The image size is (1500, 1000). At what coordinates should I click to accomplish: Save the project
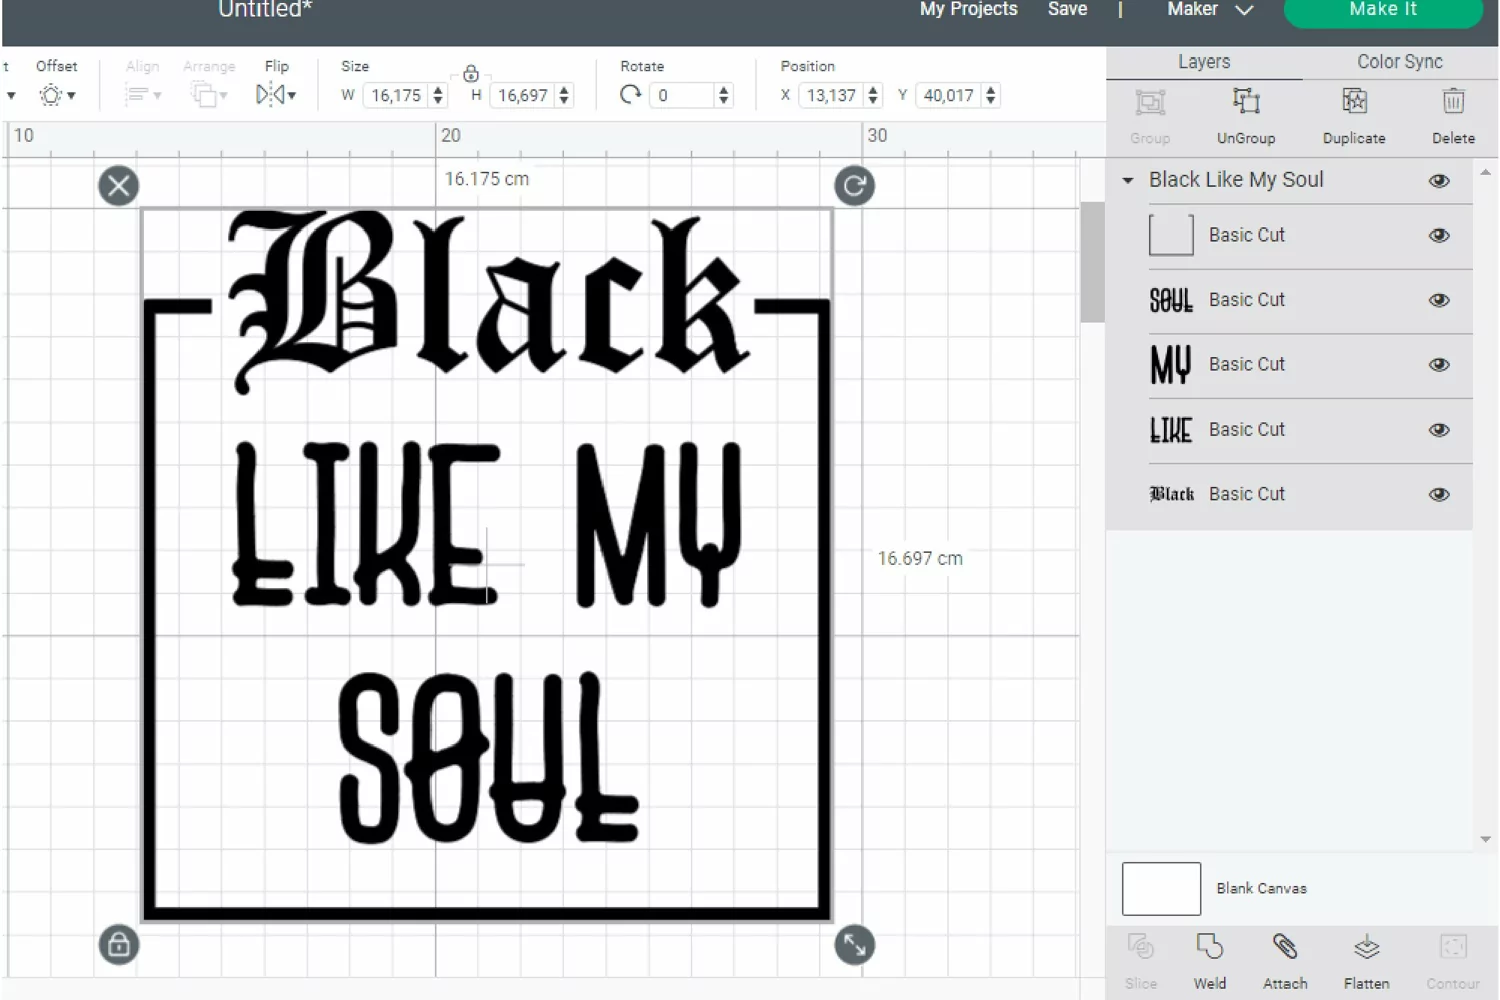[1067, 9]
